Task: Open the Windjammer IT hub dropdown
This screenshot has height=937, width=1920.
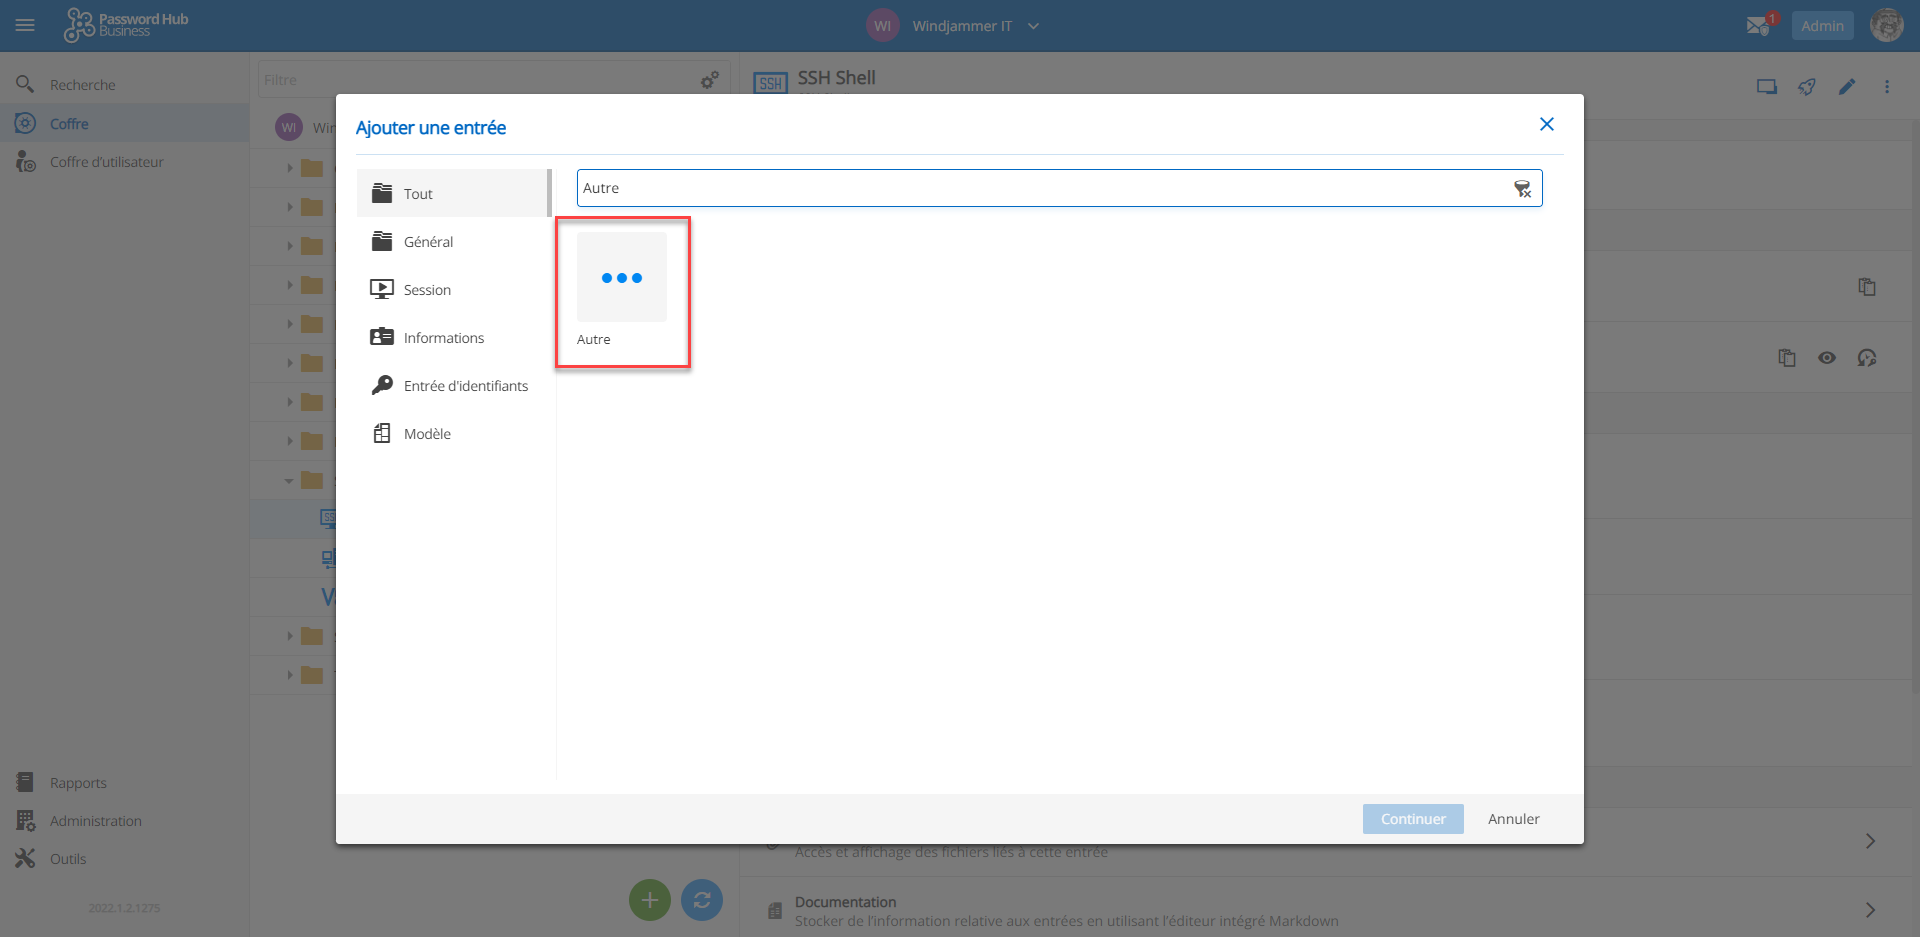Action: click(1033, 26)
